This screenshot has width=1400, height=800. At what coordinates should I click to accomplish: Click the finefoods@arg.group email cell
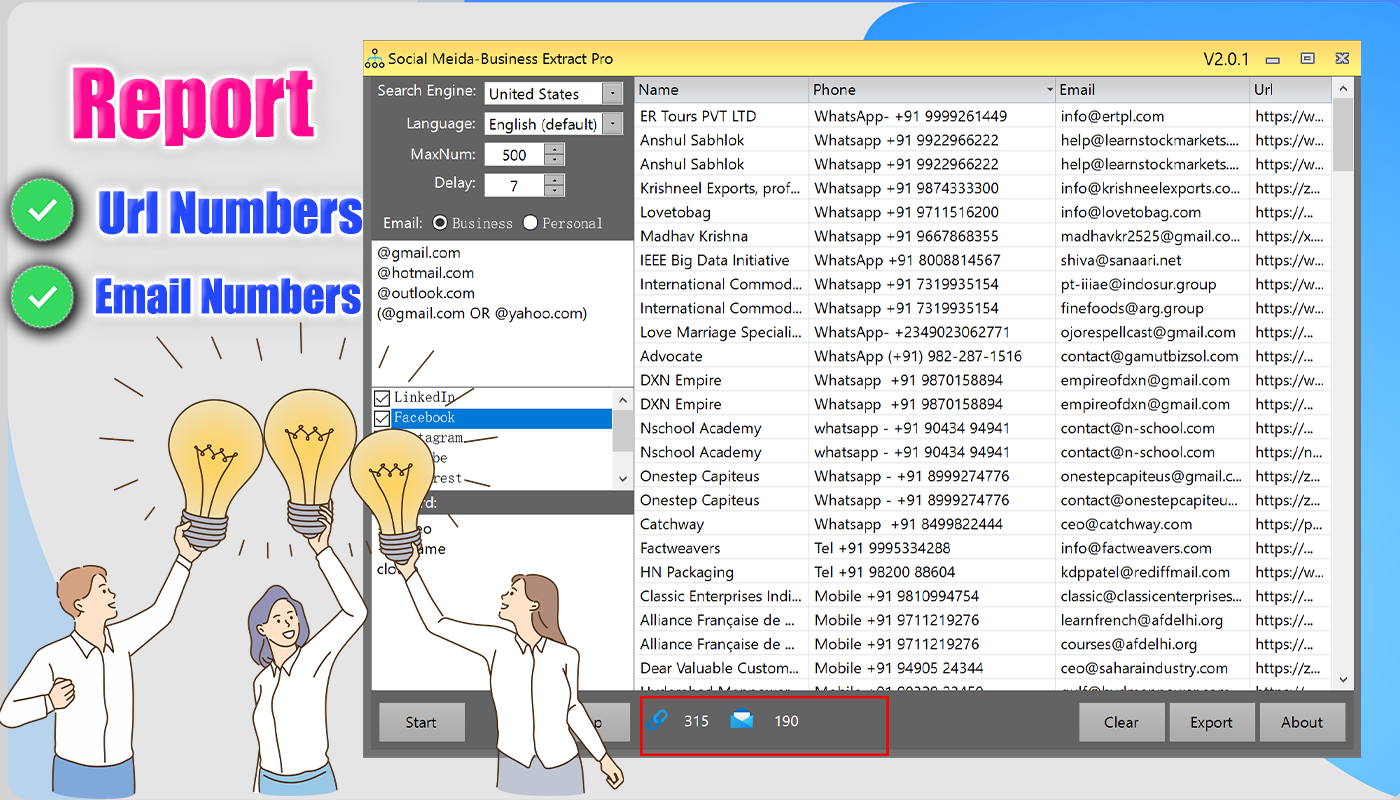[x=1152, y=308]
